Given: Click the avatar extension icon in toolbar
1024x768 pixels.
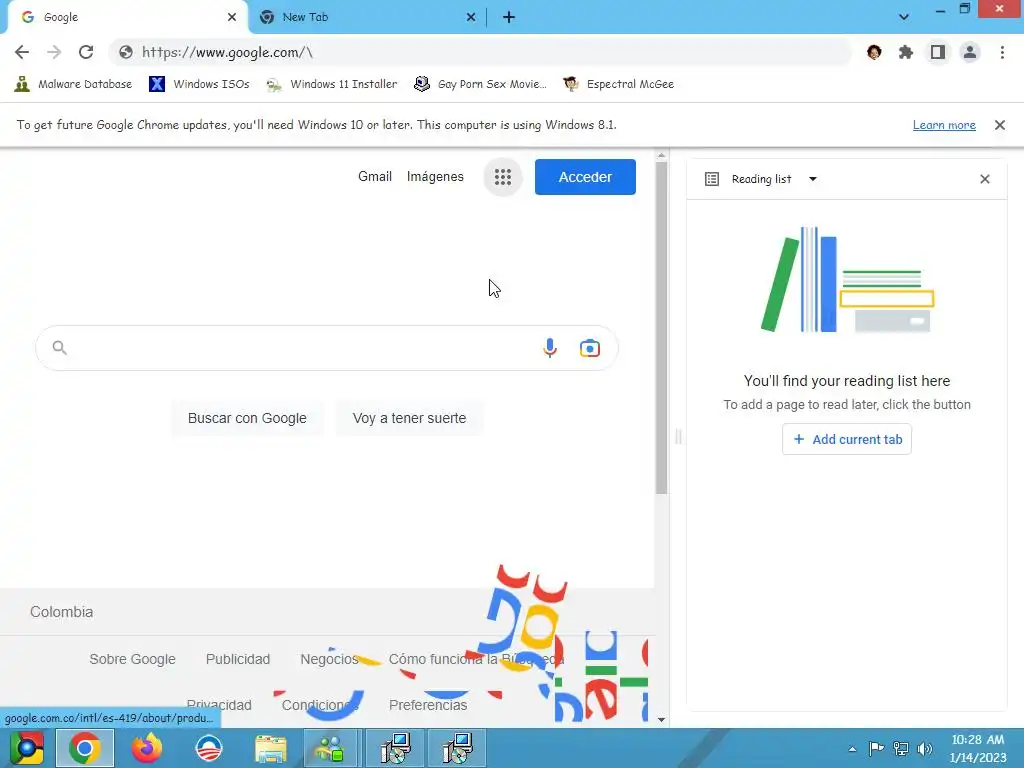Looking at the screenshot, I should coord(874,52).
